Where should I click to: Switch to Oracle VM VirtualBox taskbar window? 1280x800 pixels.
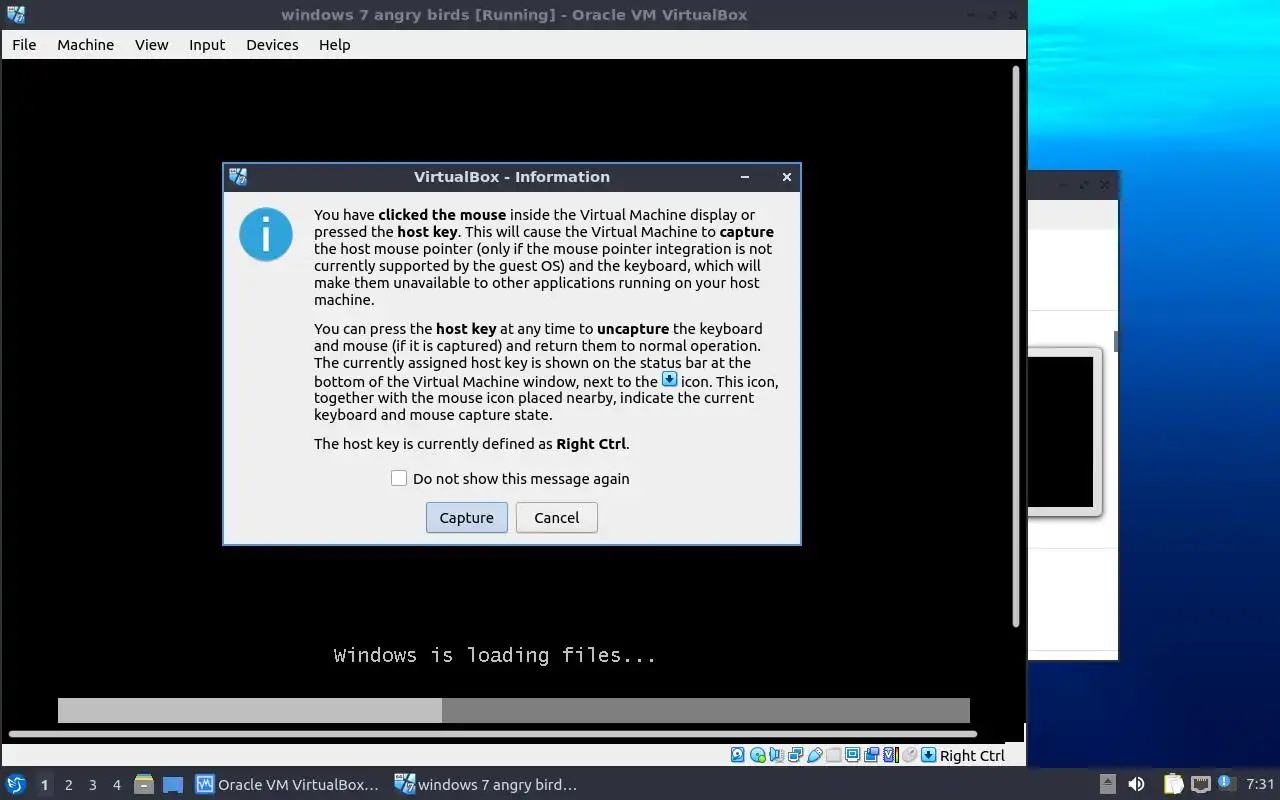pyautogui.click(x=288, y=784)
